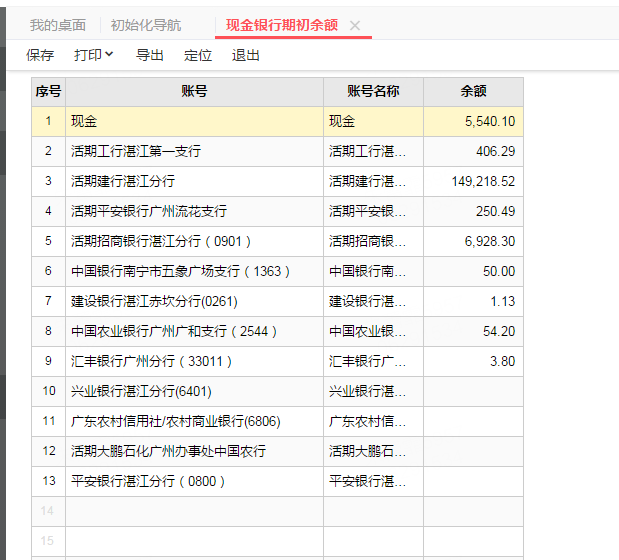Viewport: 619px width, 560px height.
Task: Select 汇丰银行广州分行（33011） account cell
Action: pyautogui.click(x=194, y=361)
